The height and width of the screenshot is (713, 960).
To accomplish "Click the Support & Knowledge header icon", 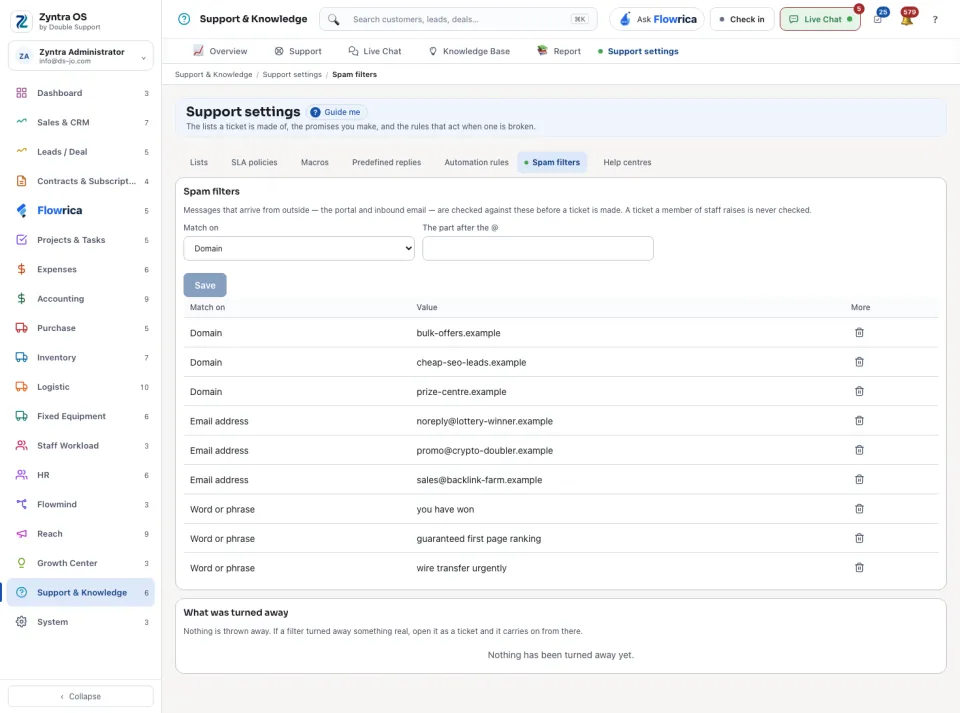I will coord(184,19).
